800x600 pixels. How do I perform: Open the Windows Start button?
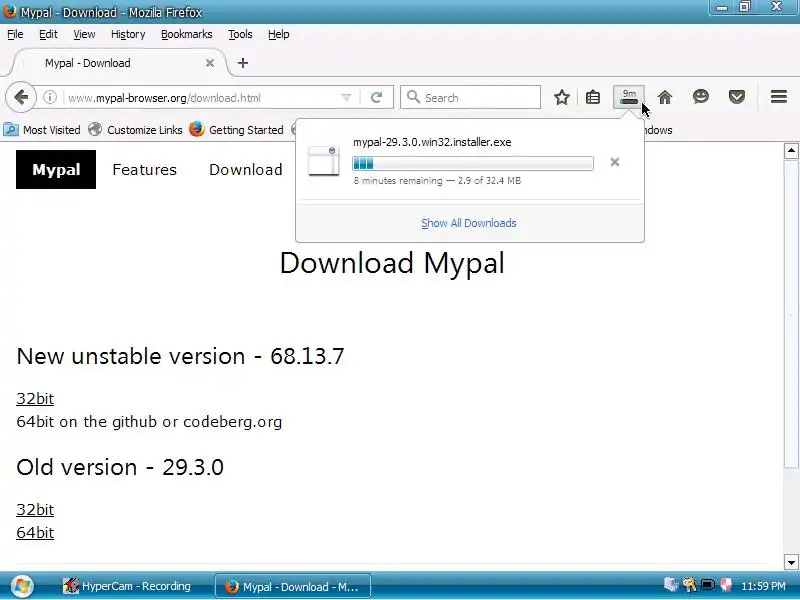(21, 586)
